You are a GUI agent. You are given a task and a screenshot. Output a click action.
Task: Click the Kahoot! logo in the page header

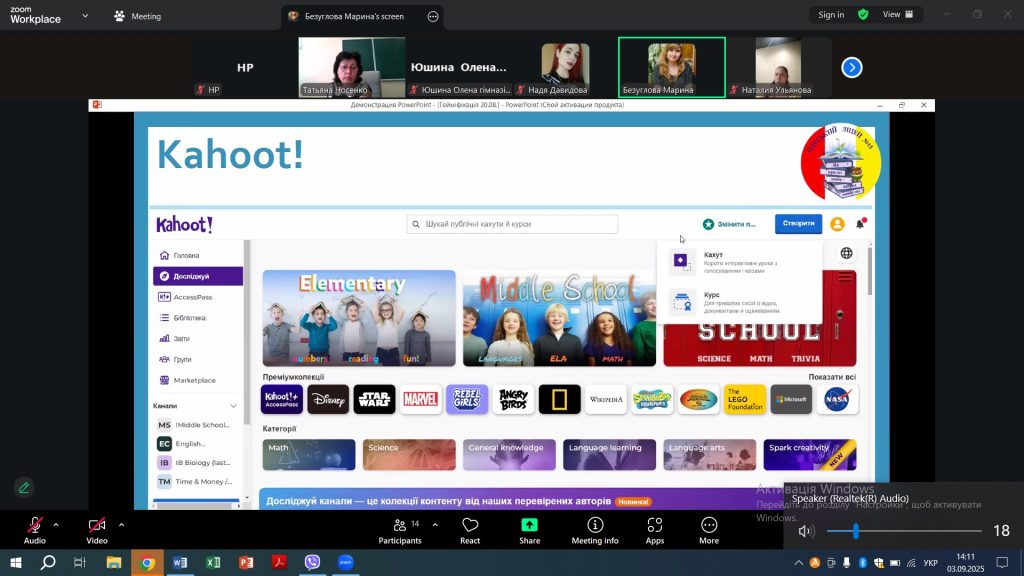click(x=184, y=225)
